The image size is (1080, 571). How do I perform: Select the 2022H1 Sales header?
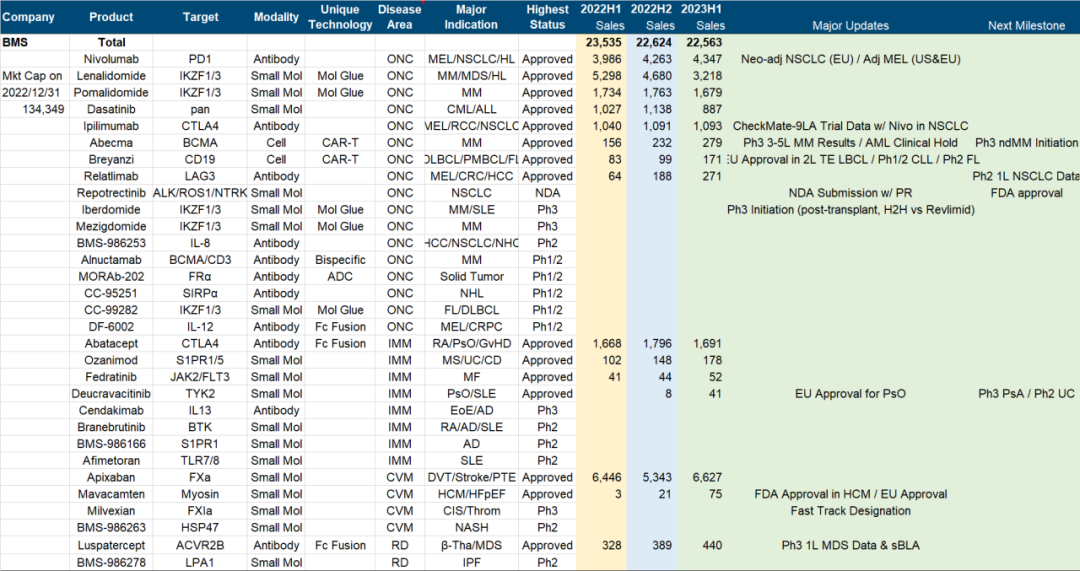pos(602,17)
